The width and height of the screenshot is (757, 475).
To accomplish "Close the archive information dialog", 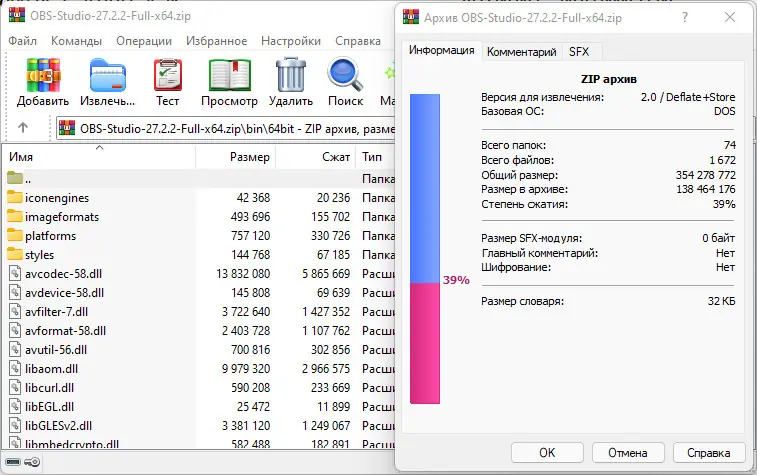I will click(729, 17).
